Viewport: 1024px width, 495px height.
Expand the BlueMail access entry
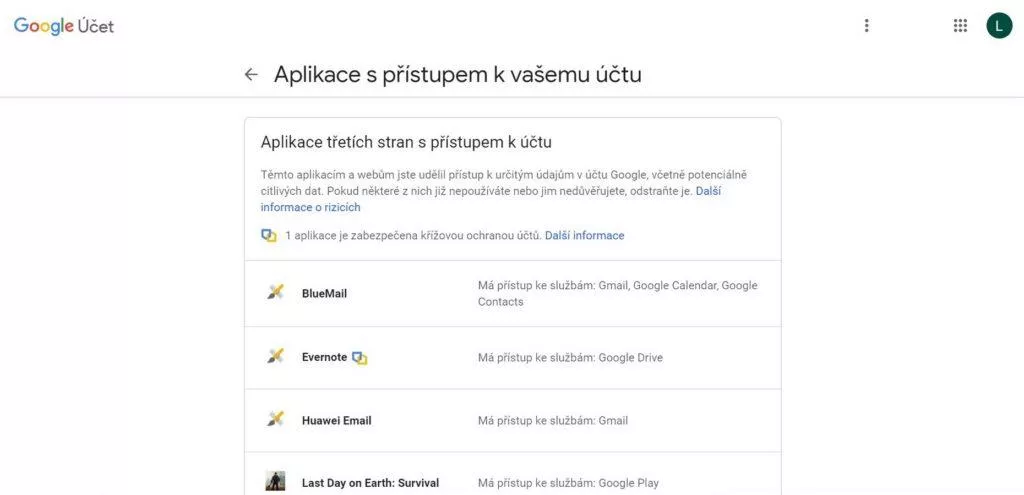(513, 293)
